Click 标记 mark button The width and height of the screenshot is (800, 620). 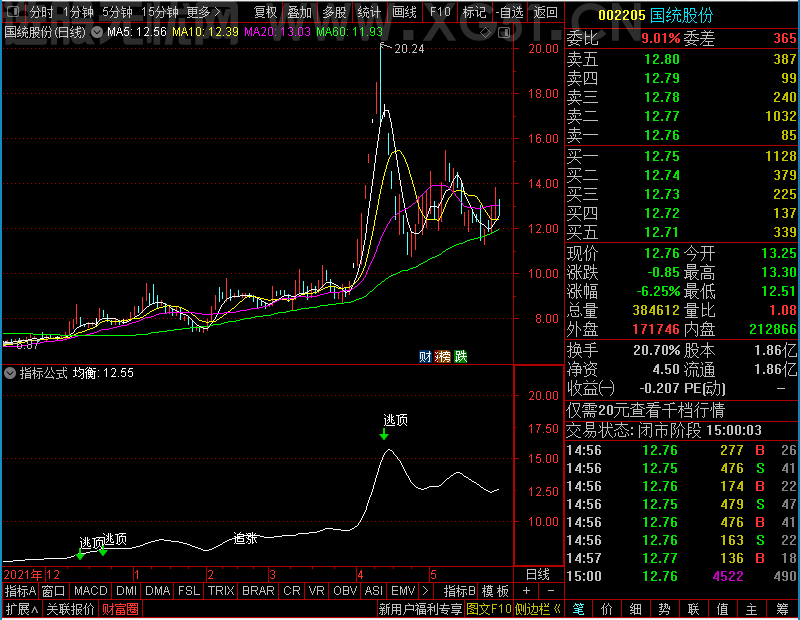[474, 12]
